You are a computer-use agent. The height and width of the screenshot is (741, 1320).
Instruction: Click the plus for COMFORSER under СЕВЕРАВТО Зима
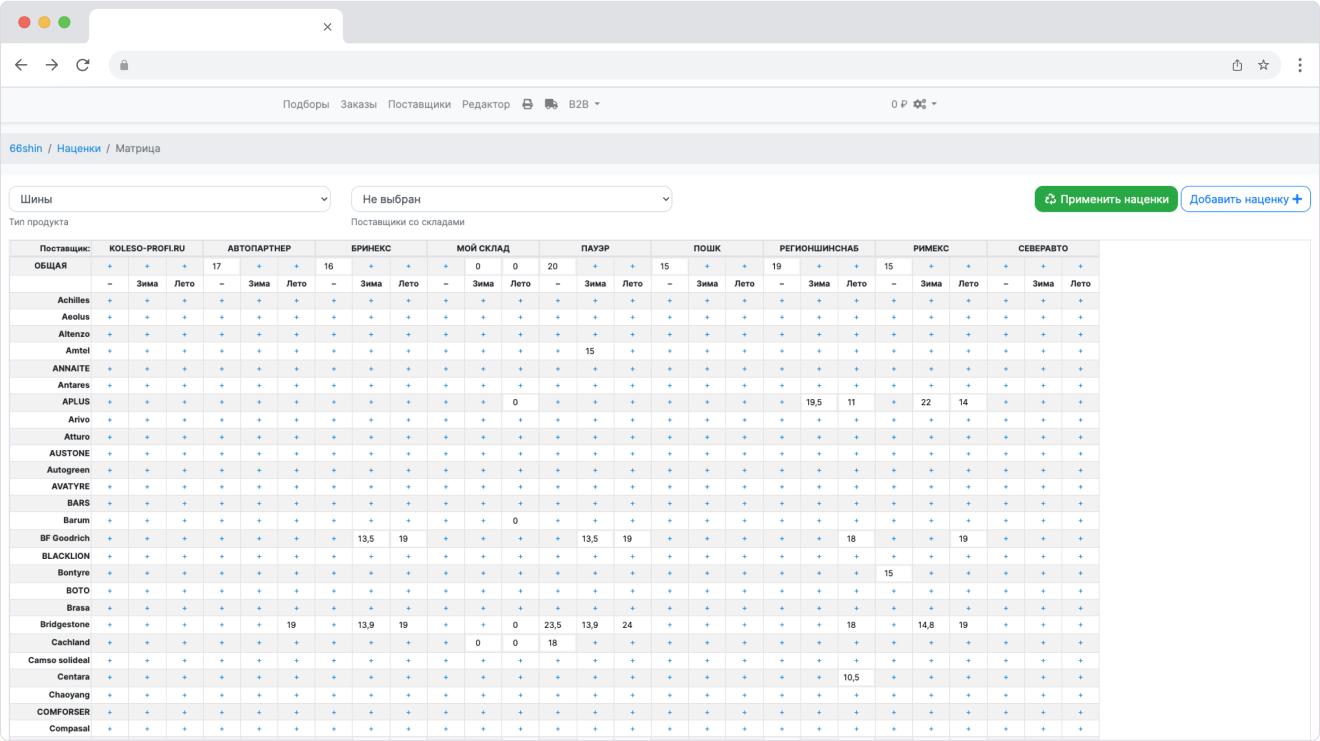coord(1043,712)
